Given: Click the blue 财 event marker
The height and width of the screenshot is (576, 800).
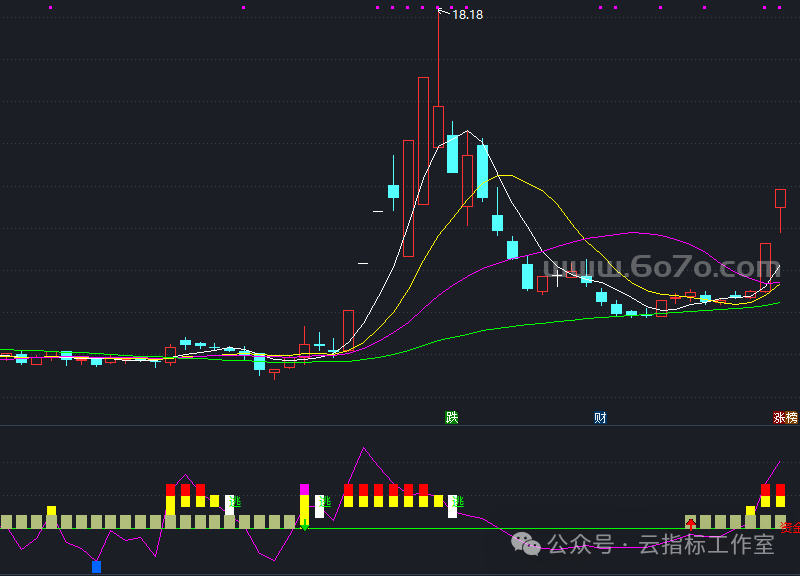Looking at the screenshot, I should (600, 417).
